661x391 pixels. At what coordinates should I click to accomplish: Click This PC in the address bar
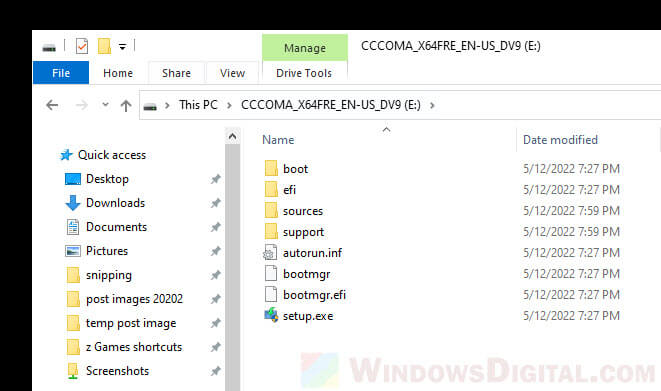[198, 105]
